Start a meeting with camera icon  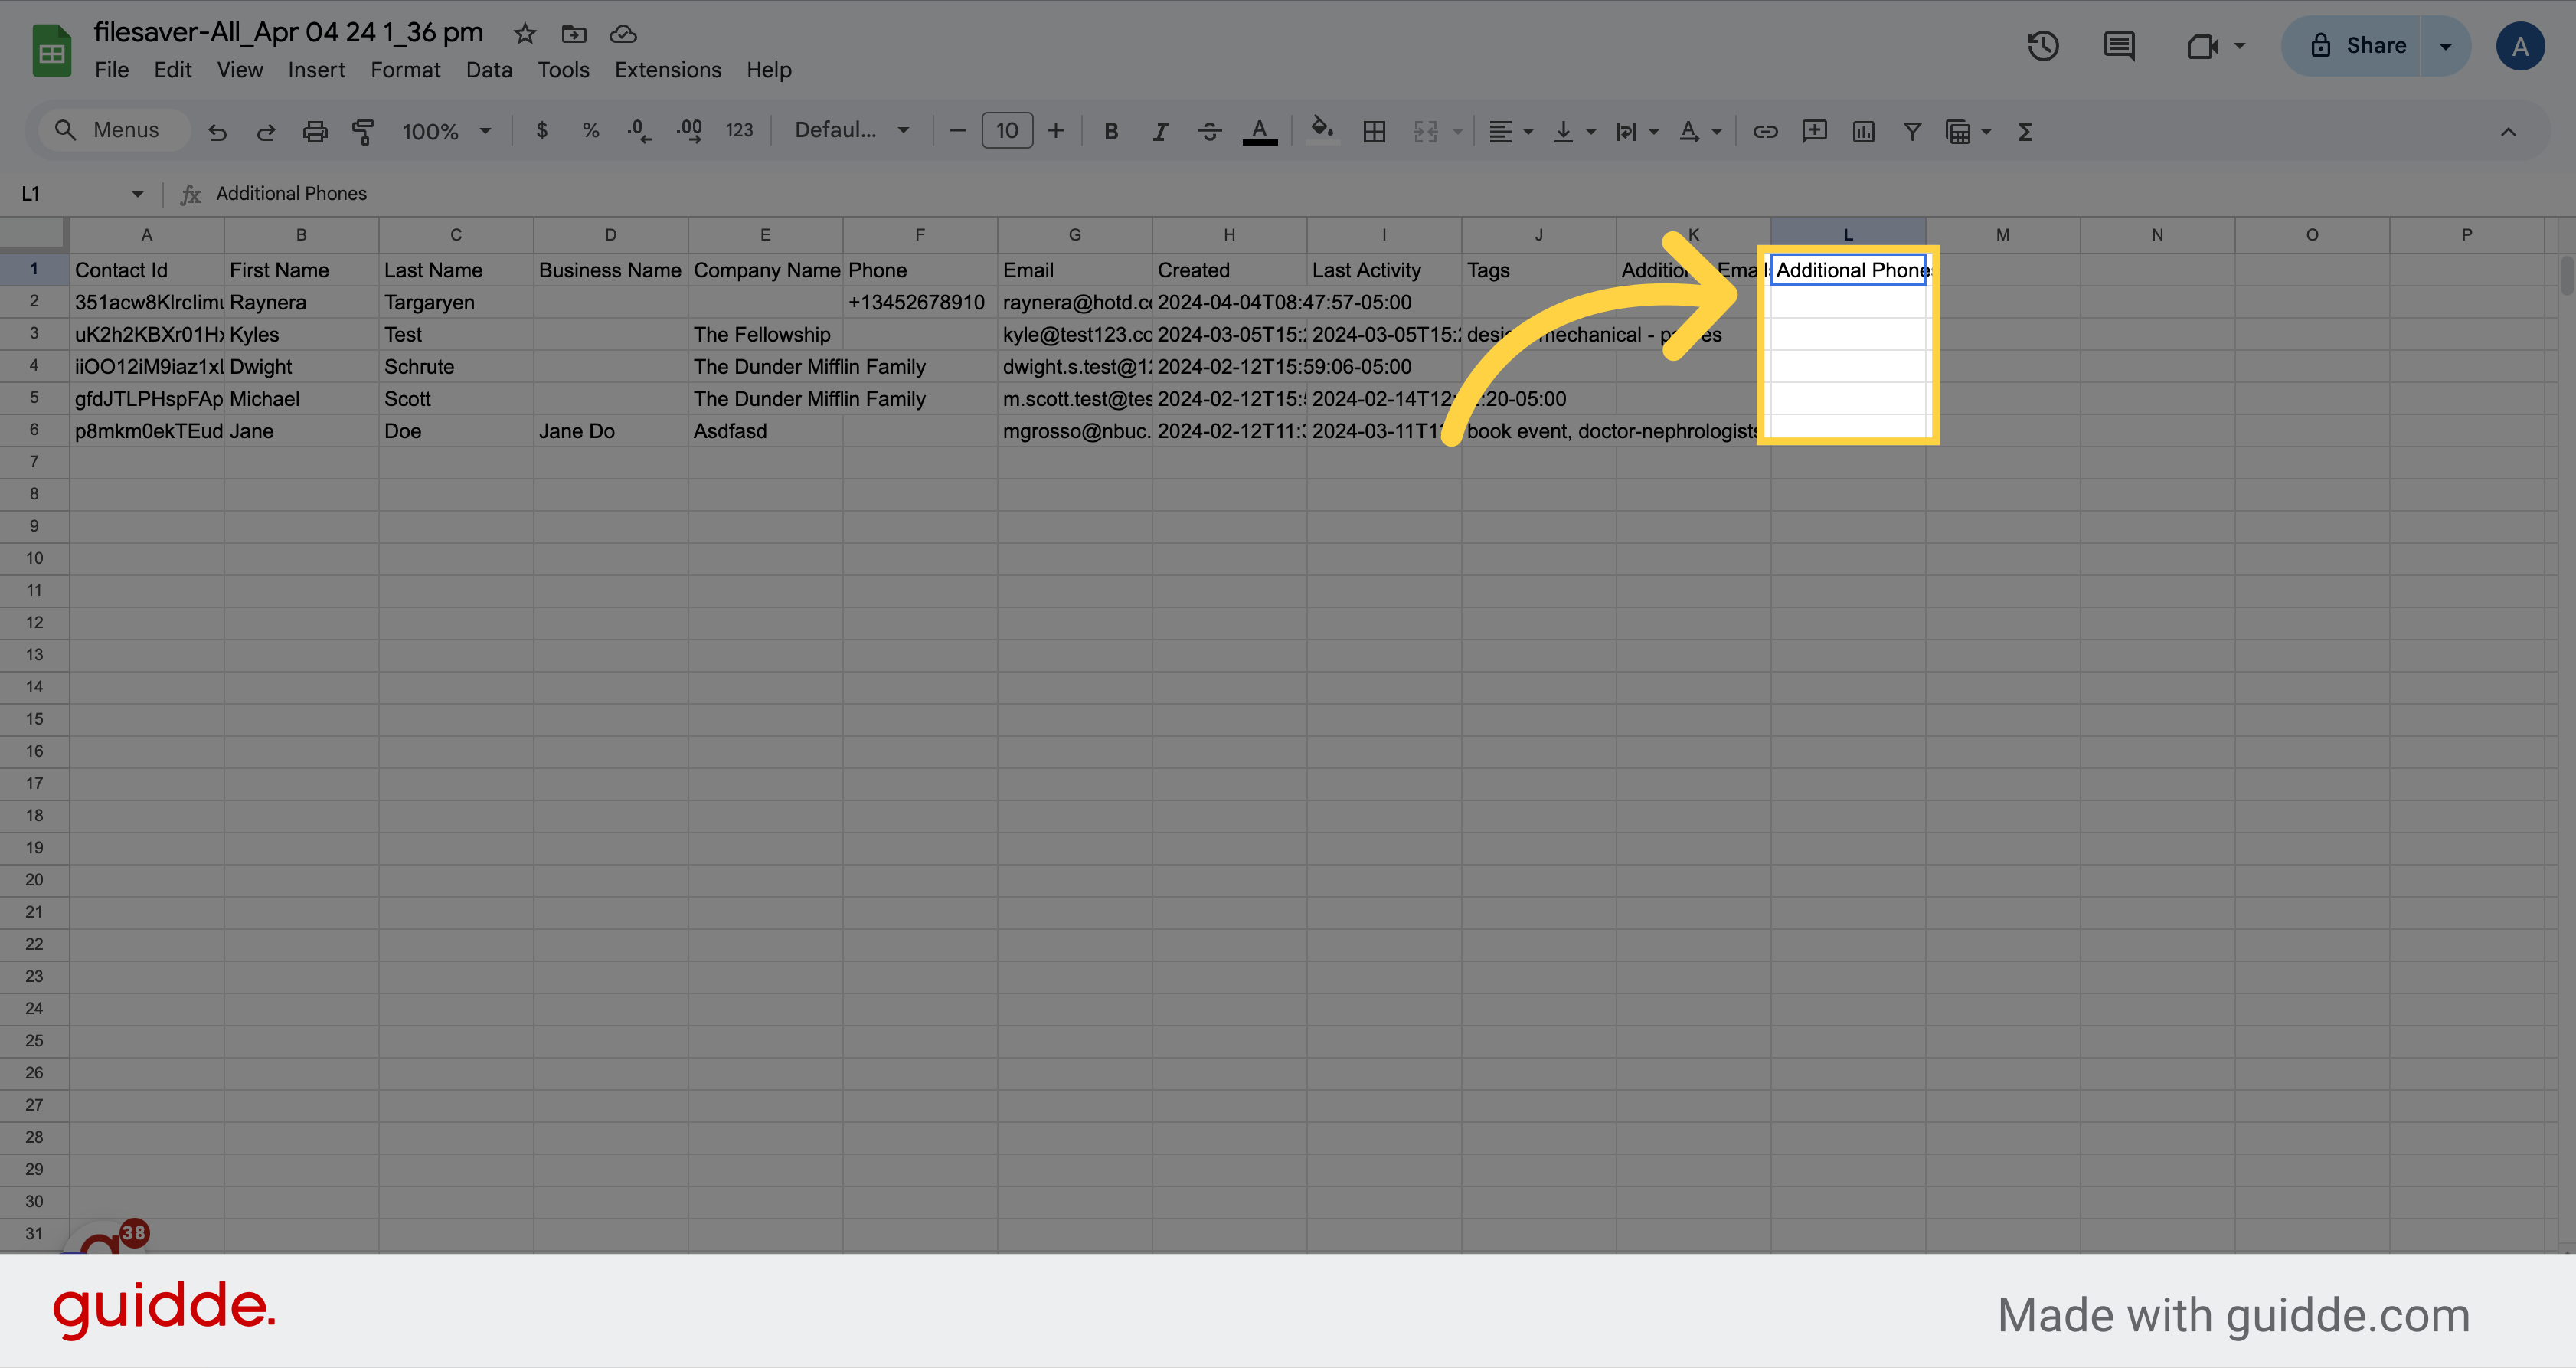2203,46
